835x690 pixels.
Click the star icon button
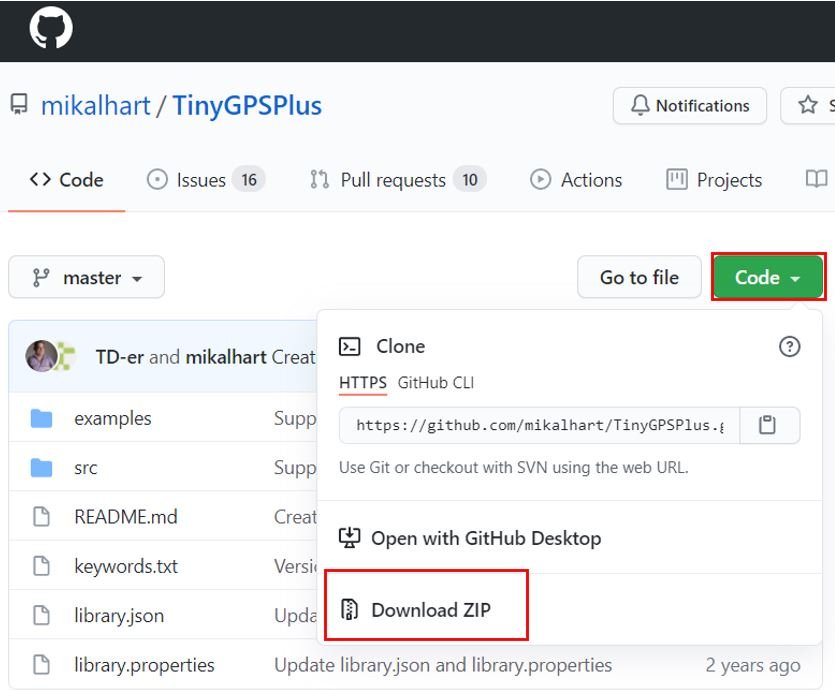point(807,105)
